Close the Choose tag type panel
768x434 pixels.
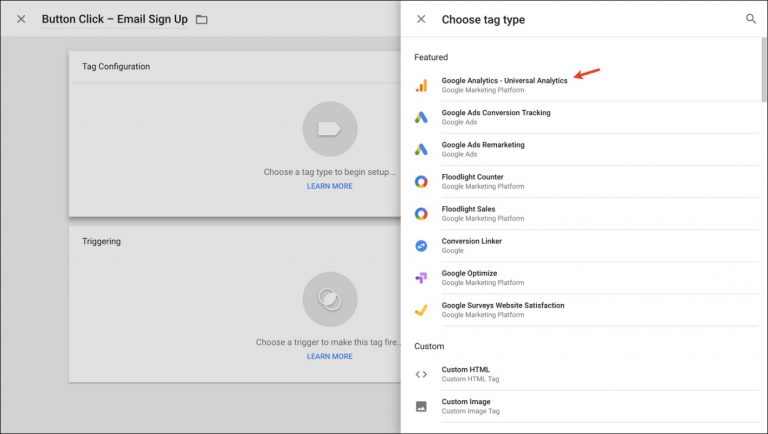tap(421, 19)
